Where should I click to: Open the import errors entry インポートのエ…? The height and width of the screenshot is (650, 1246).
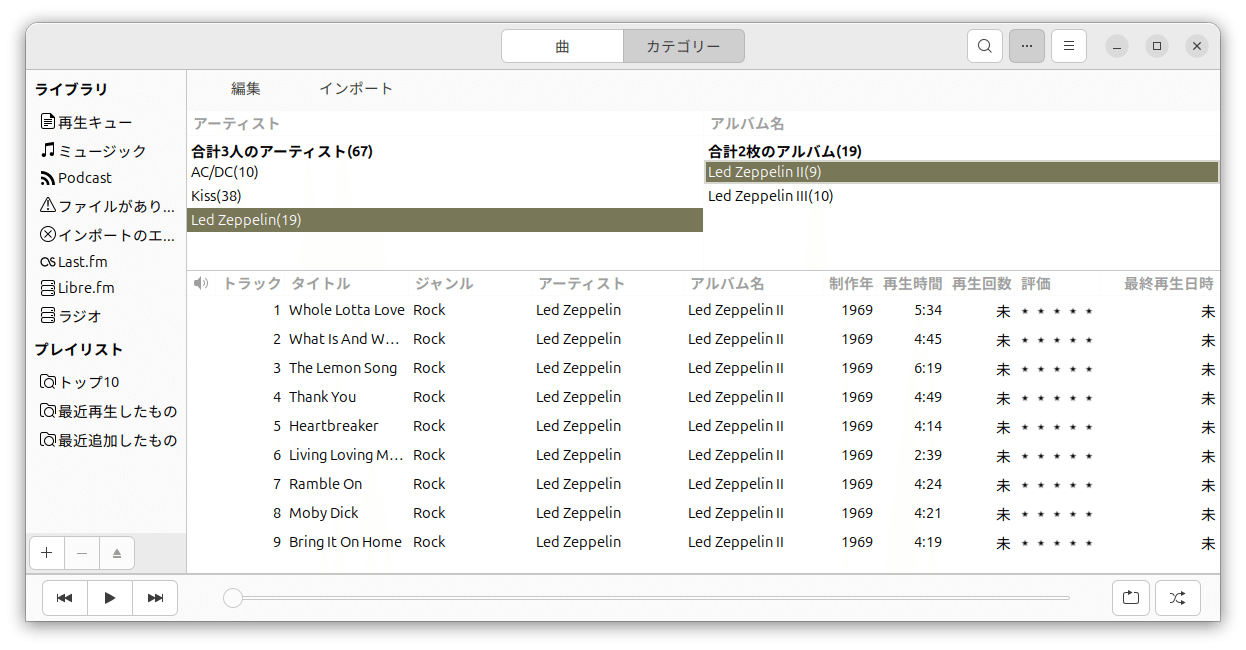pos(106,235)
